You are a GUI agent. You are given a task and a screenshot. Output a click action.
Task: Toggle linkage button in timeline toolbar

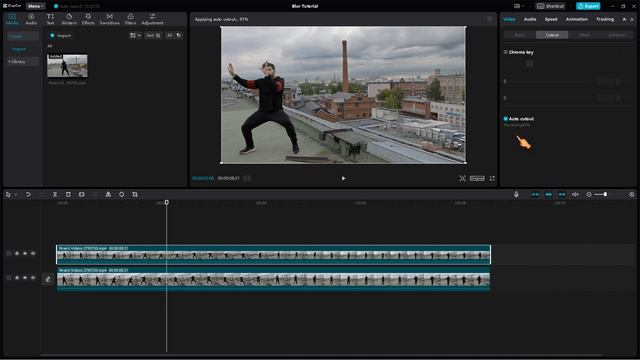tap(562, 195)
